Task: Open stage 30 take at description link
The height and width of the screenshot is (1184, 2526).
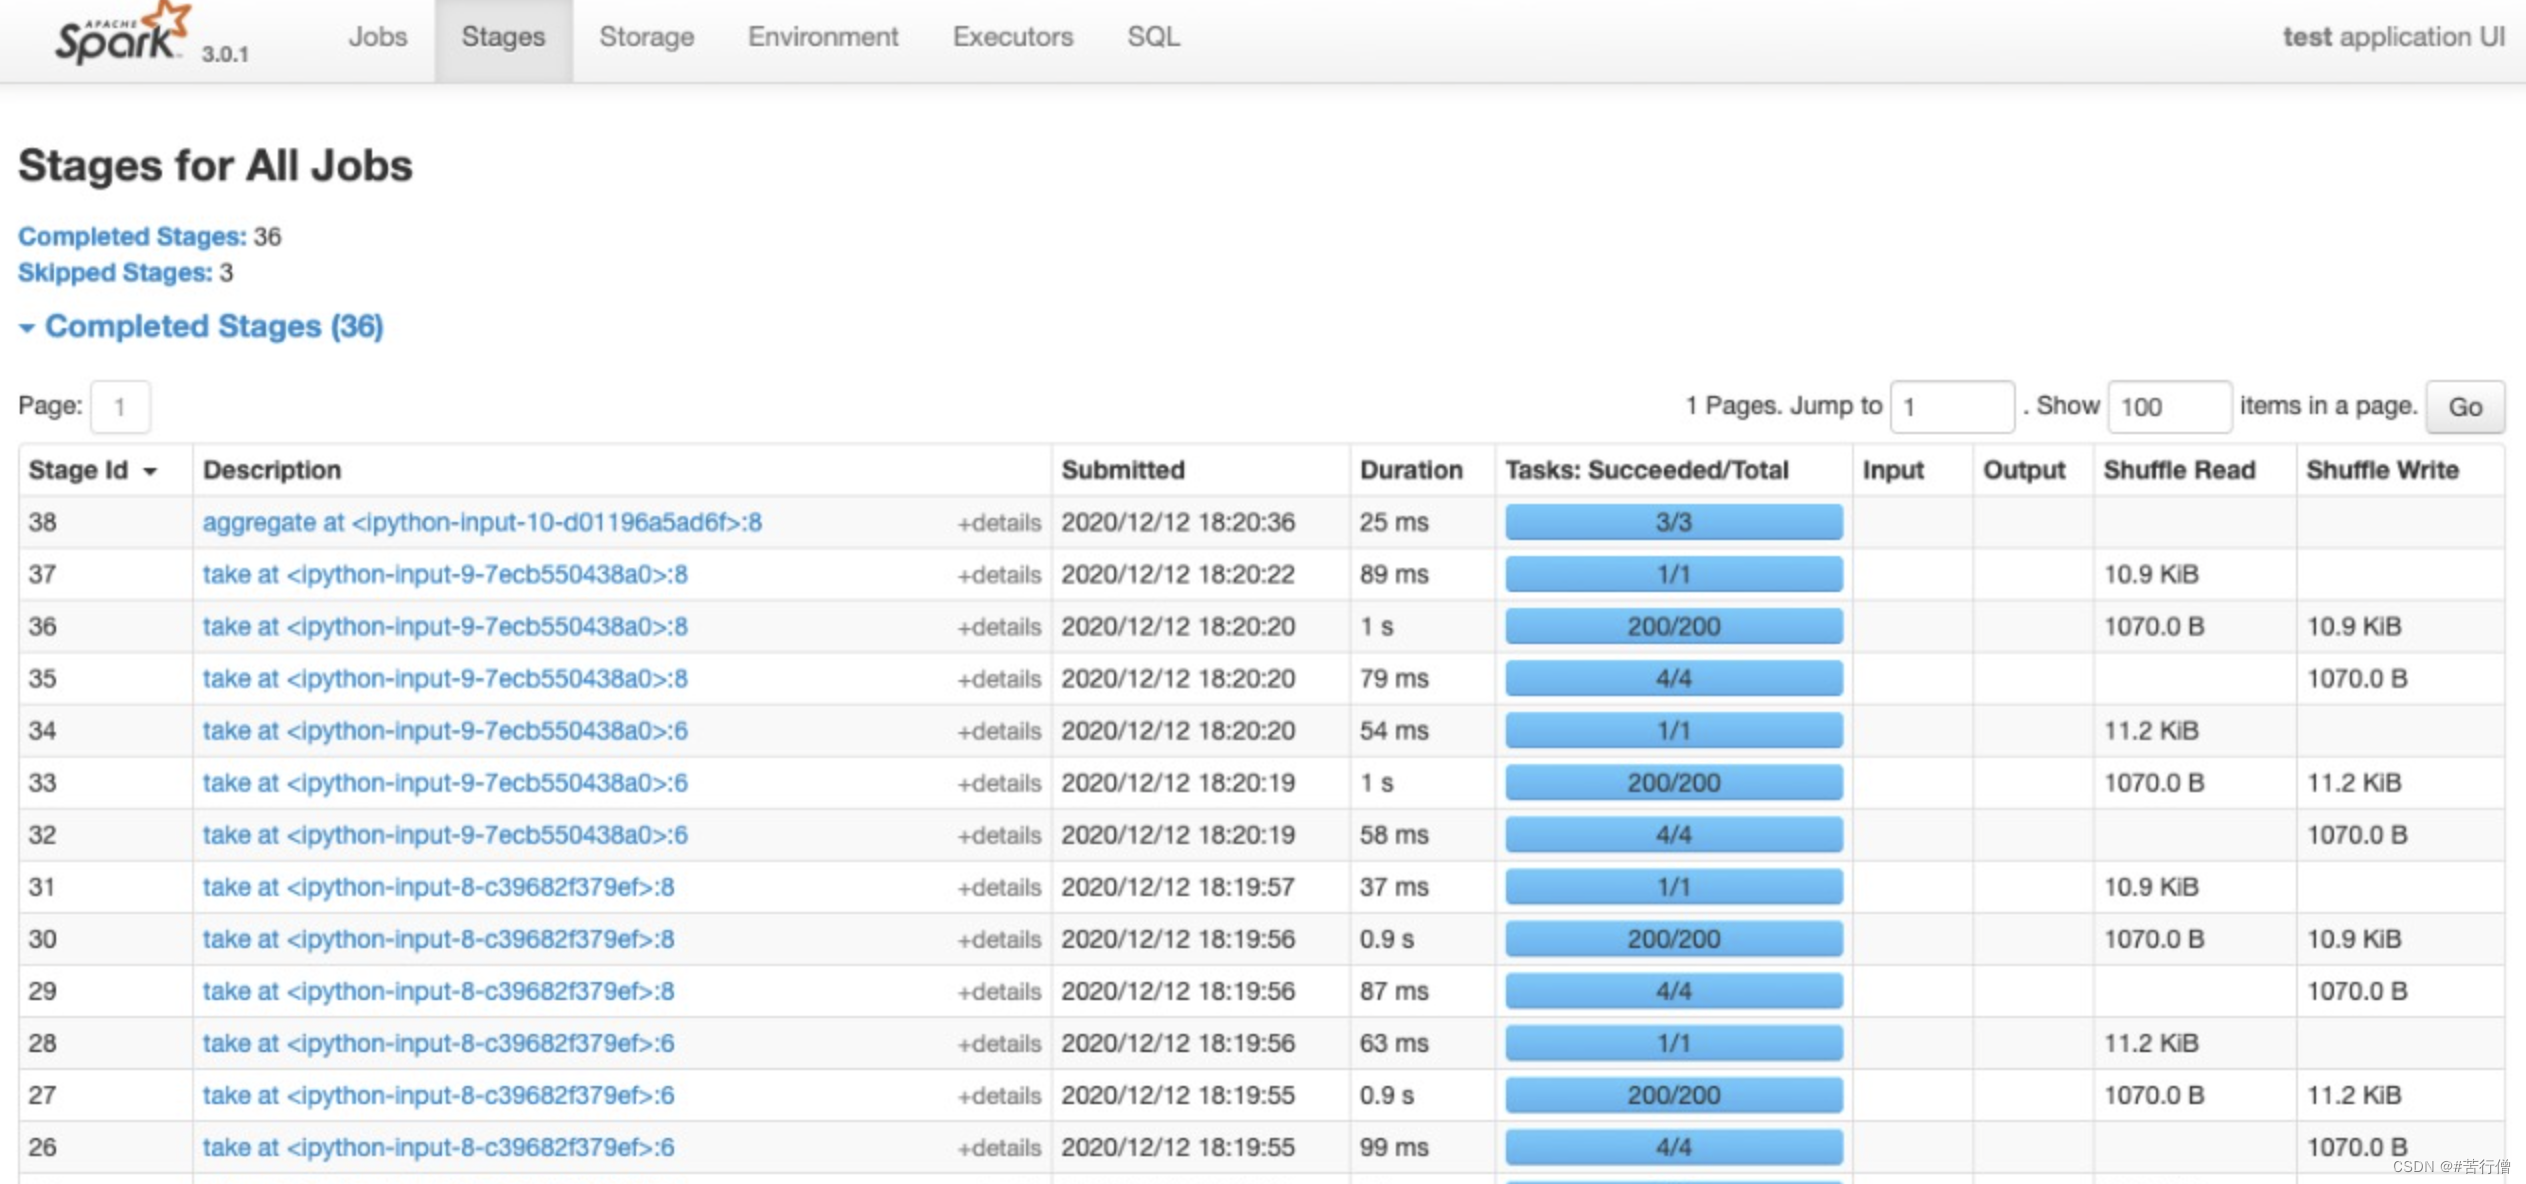Action: coord(438,938)
